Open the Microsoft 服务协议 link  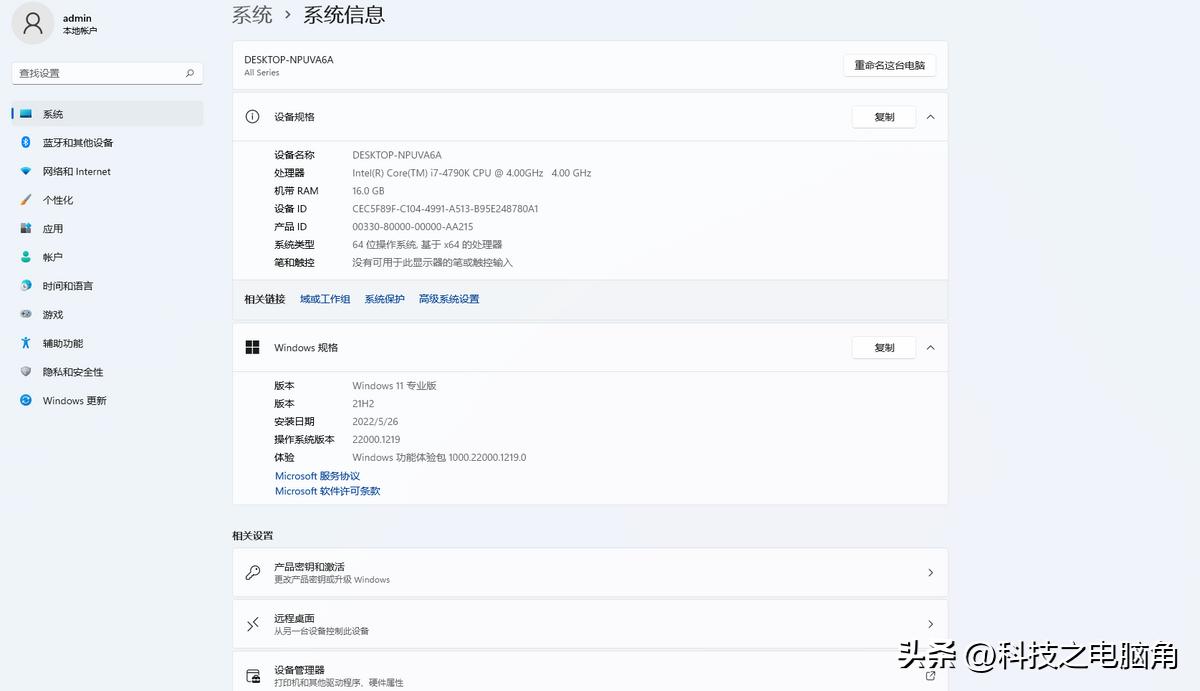pyautogui.click(x=317, y=475)
